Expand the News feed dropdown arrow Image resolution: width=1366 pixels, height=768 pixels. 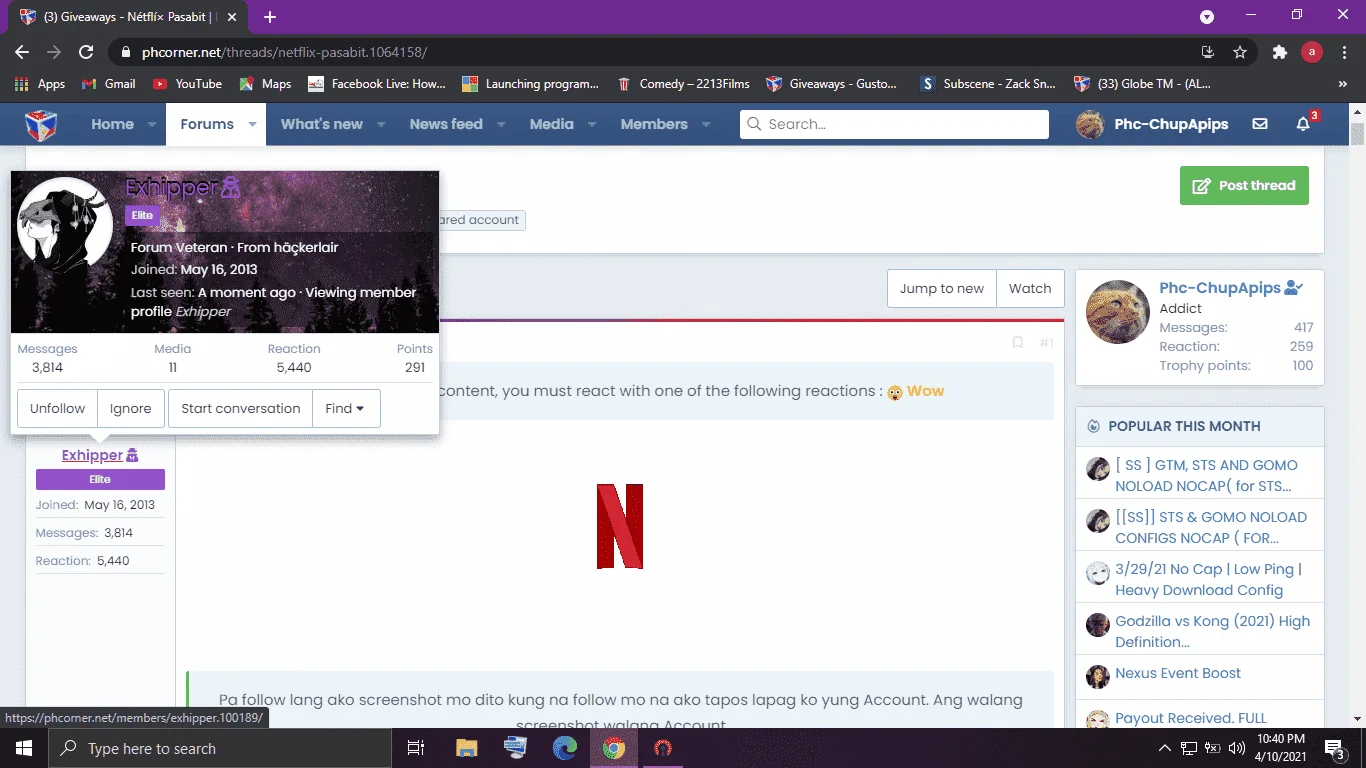(501, 125)
